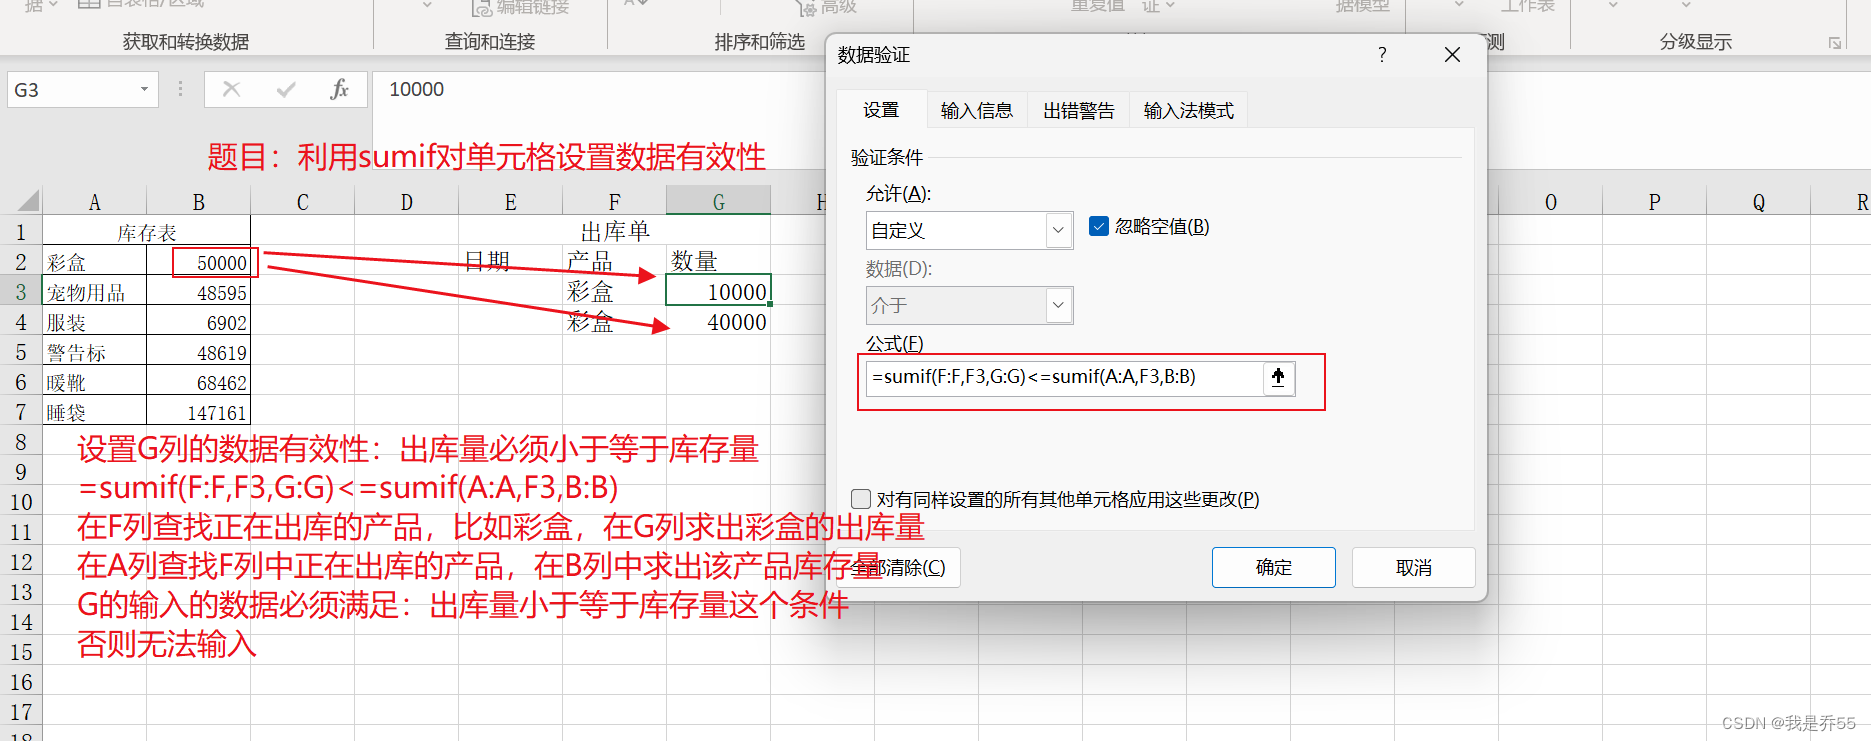Image resolution: width=1871 pixels, height=741 pixels.
Task: Select column G header
Action: [718, 201]
